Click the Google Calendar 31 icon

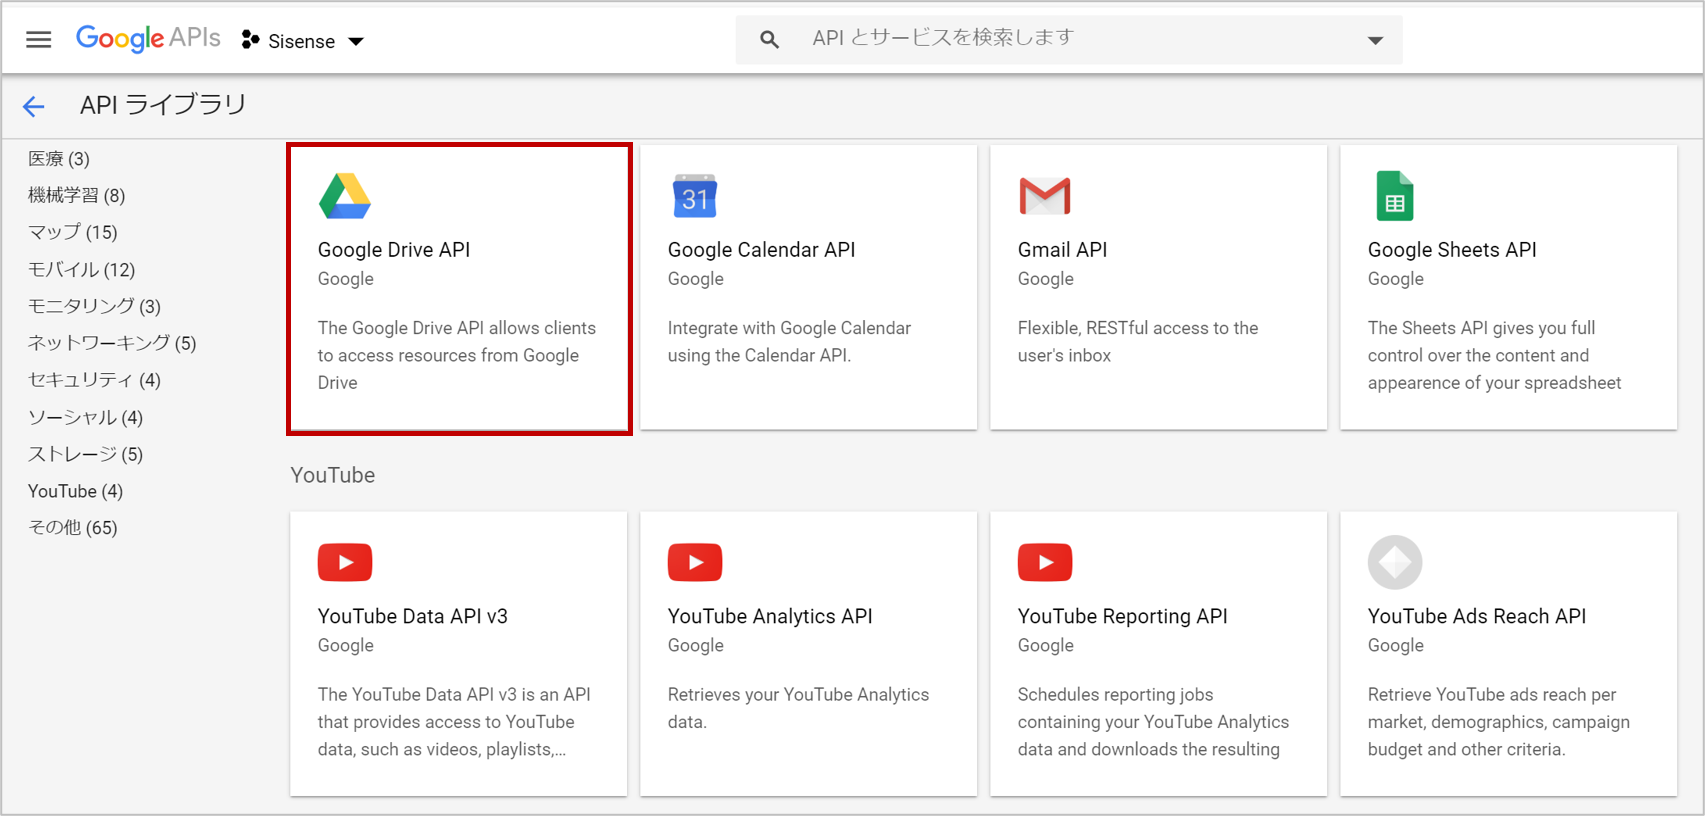pos(695,196)
